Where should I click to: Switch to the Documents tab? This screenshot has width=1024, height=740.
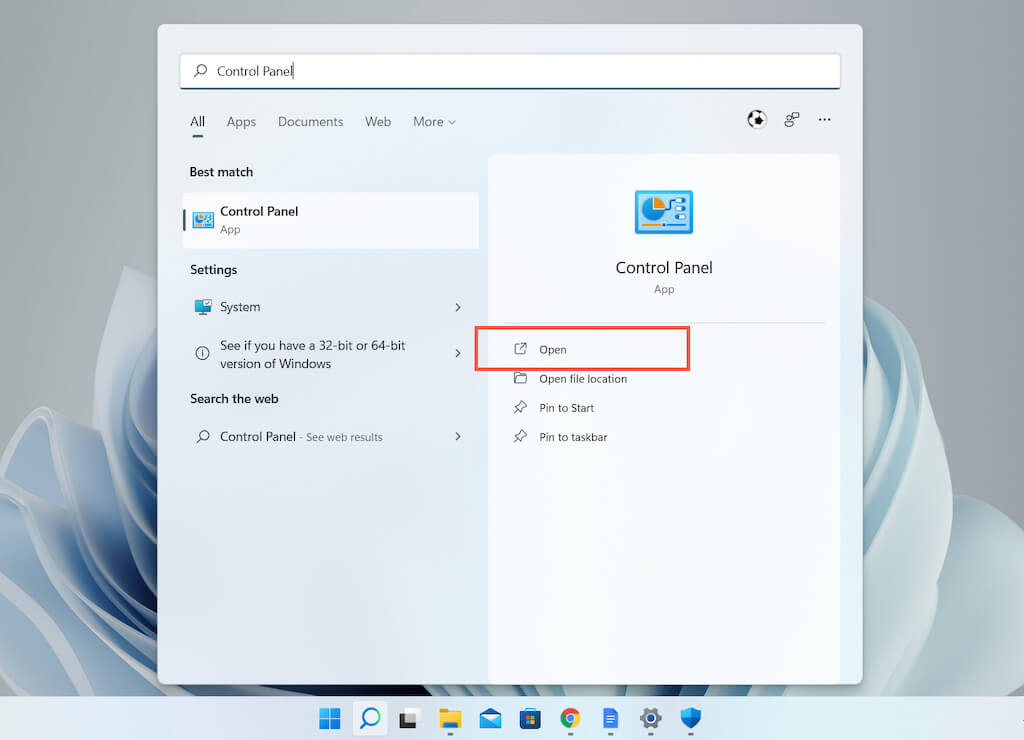pyautogui.click(x=310, y=121)
